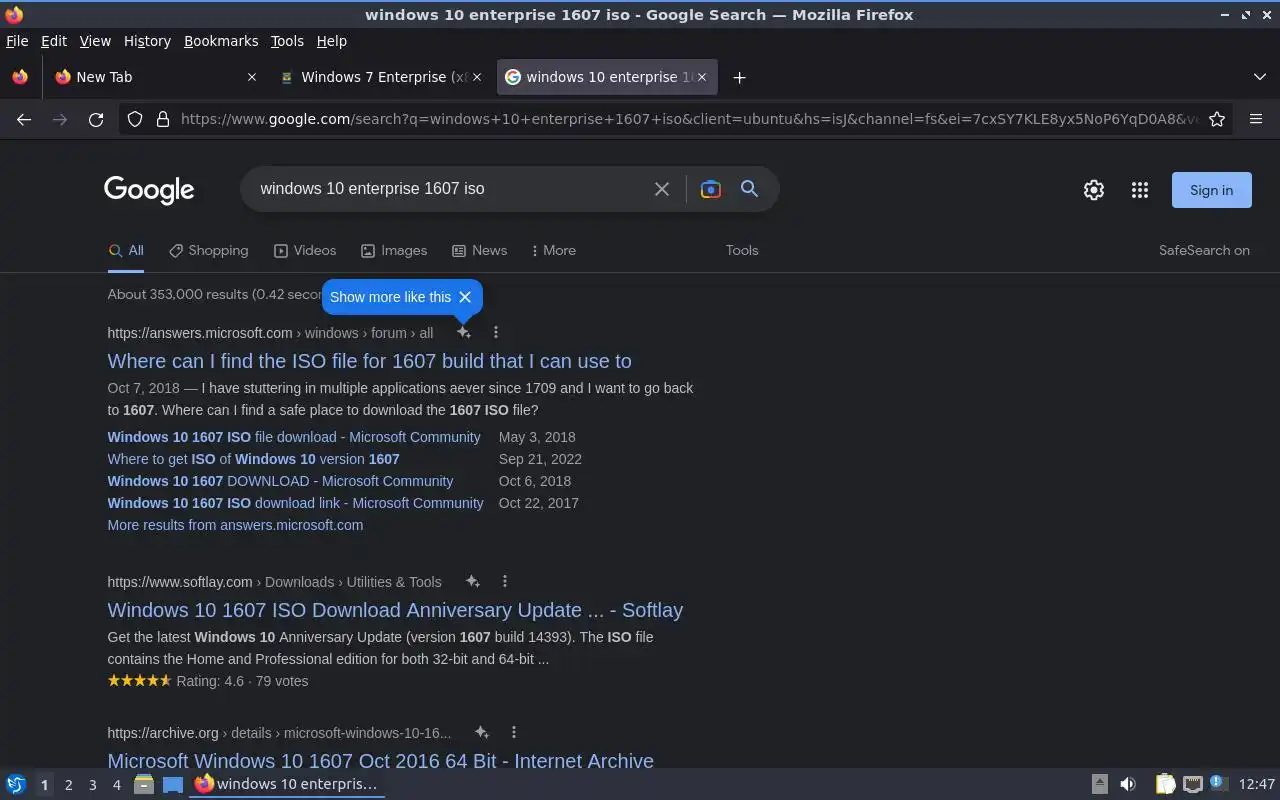Viewport: 1280px width, 800px height.
Task: Select the Videos results tab
Action: pos(305,251)
